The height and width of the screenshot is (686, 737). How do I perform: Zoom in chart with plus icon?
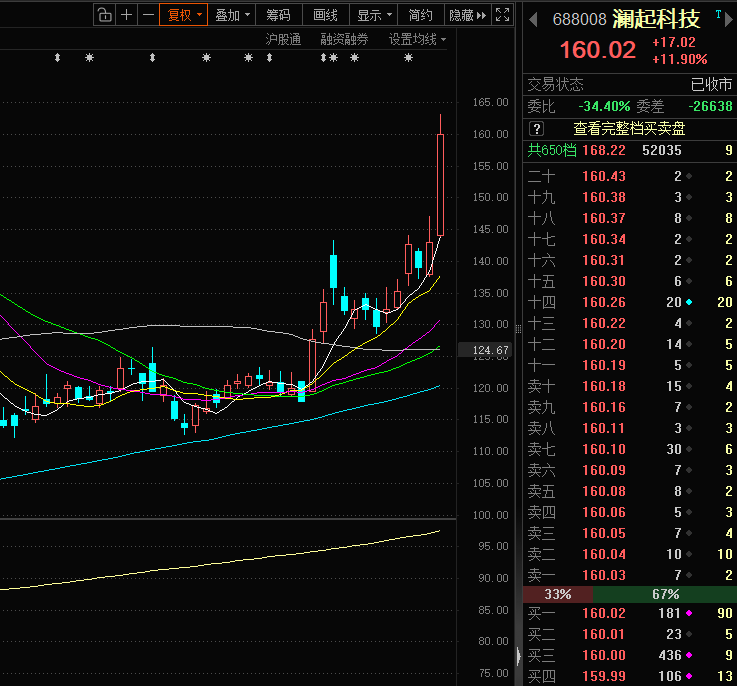click(x=126, y=15)
